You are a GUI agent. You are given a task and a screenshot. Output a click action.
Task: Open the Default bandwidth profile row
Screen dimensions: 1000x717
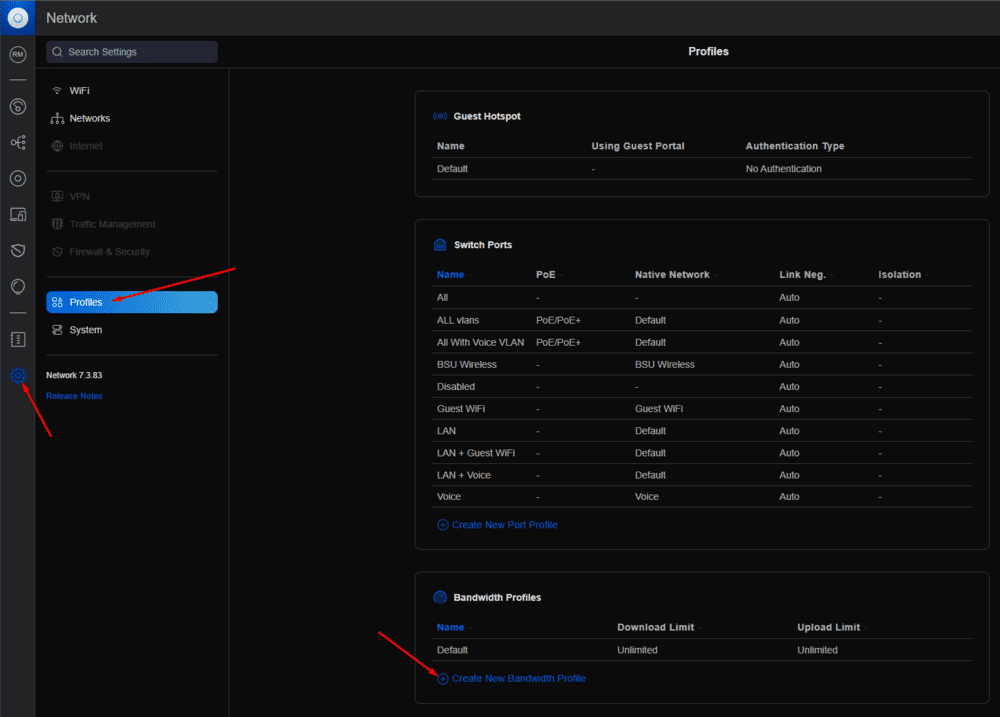tap(702, 650)
